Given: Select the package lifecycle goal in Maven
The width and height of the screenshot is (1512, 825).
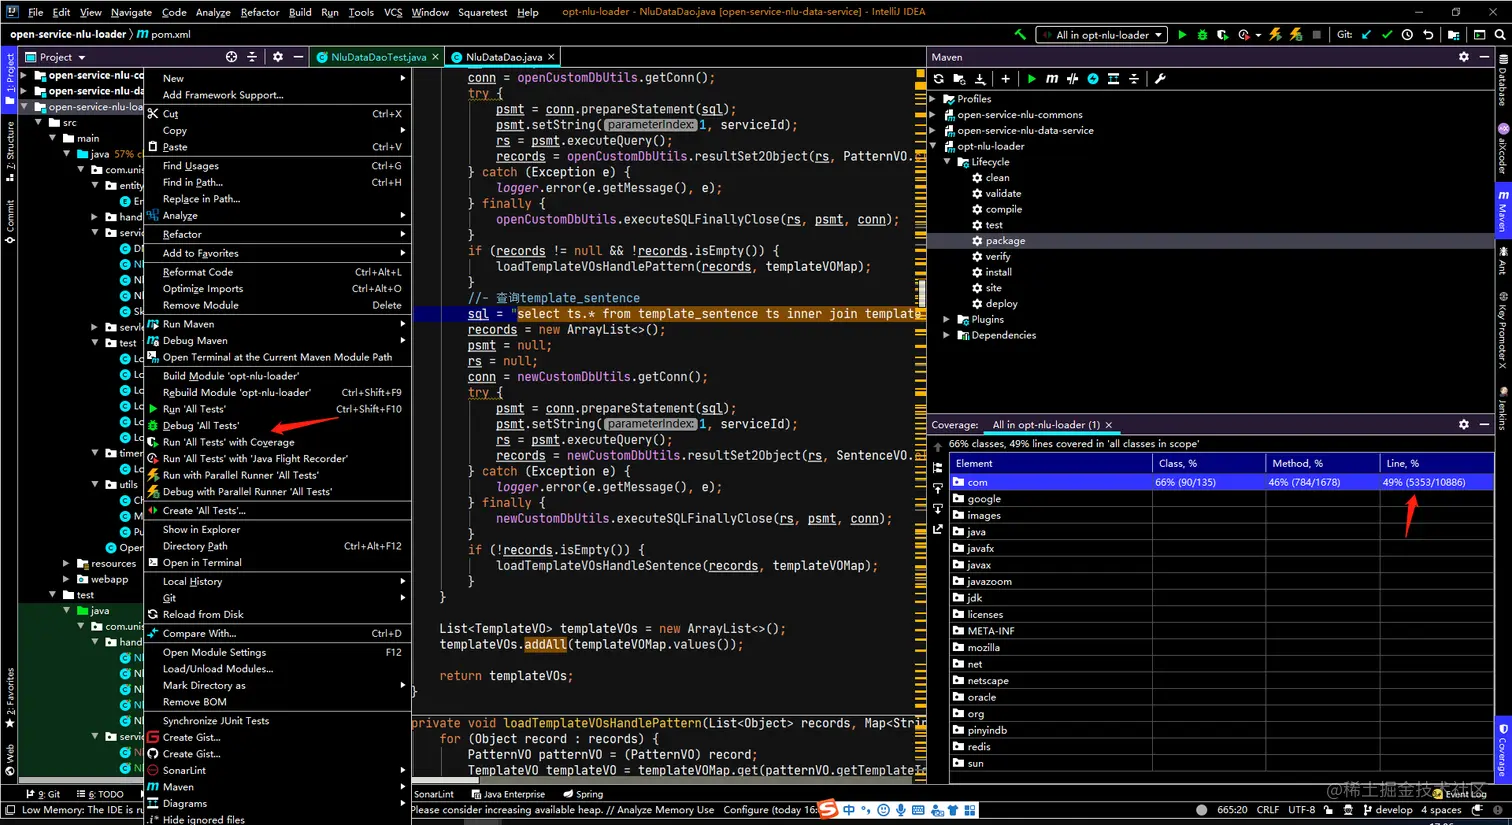Looking at the screenshot, I should (1005, 241).
